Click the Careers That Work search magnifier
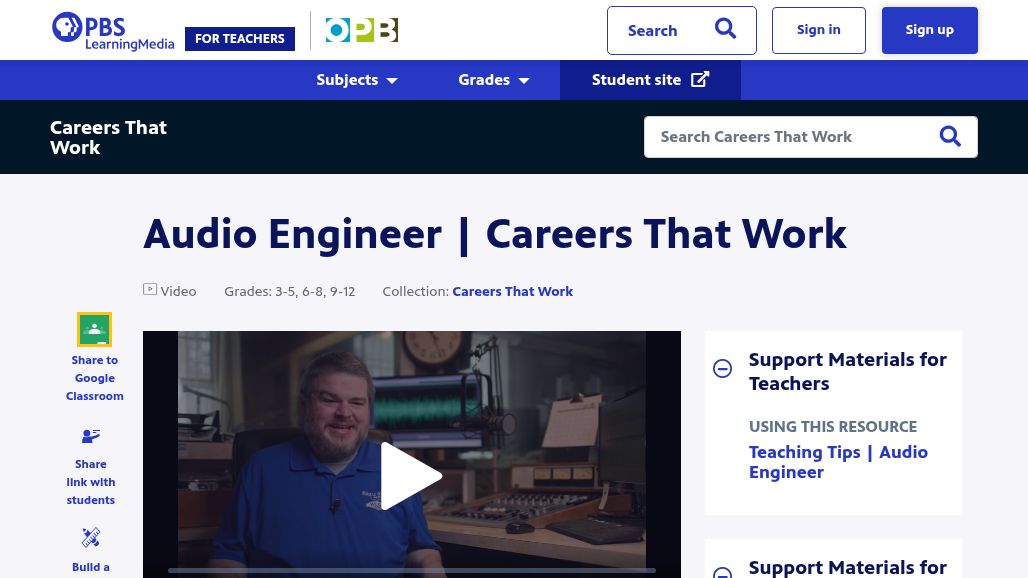 (x=949, y=137)
